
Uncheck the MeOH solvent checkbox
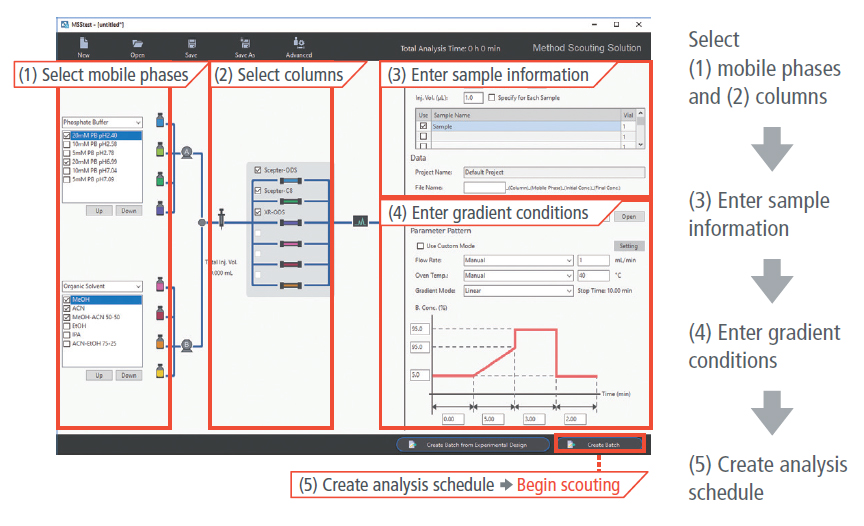[x=67, y=300]
